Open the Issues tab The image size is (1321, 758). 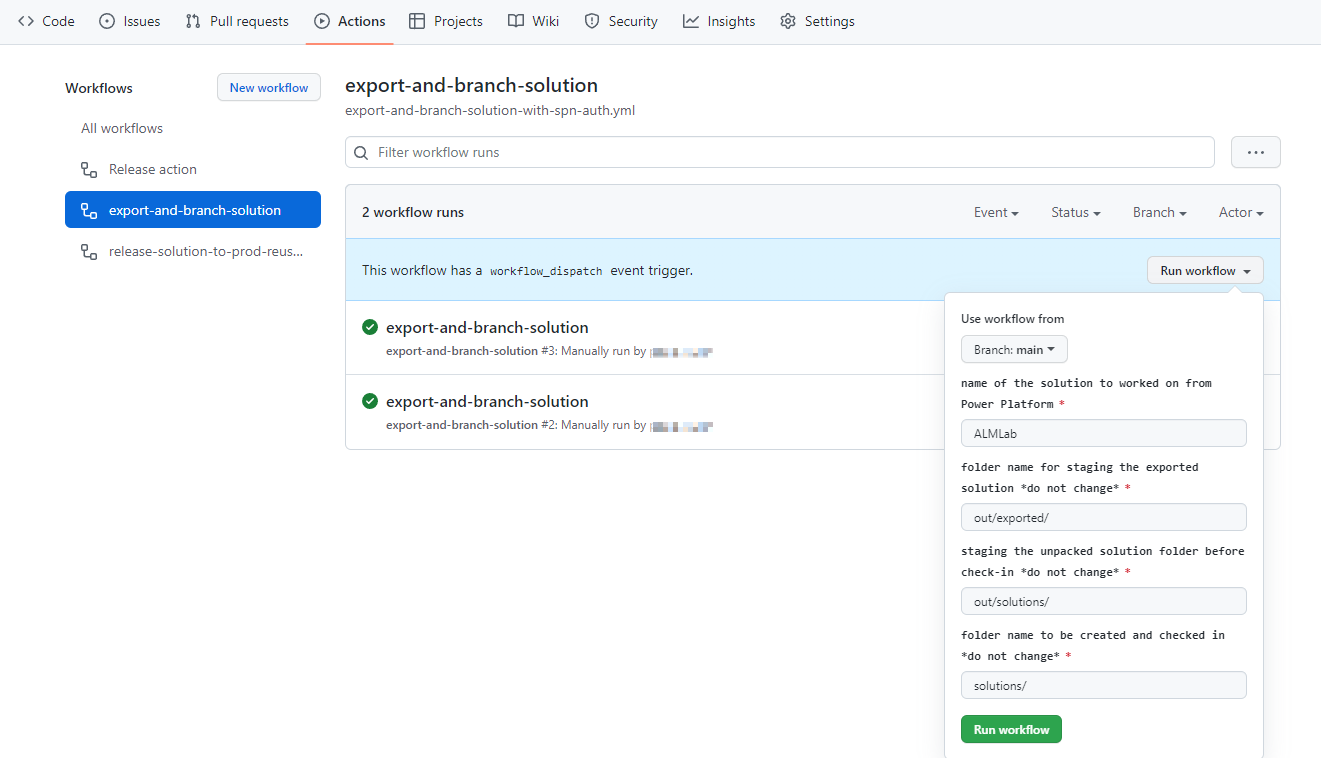130,21
